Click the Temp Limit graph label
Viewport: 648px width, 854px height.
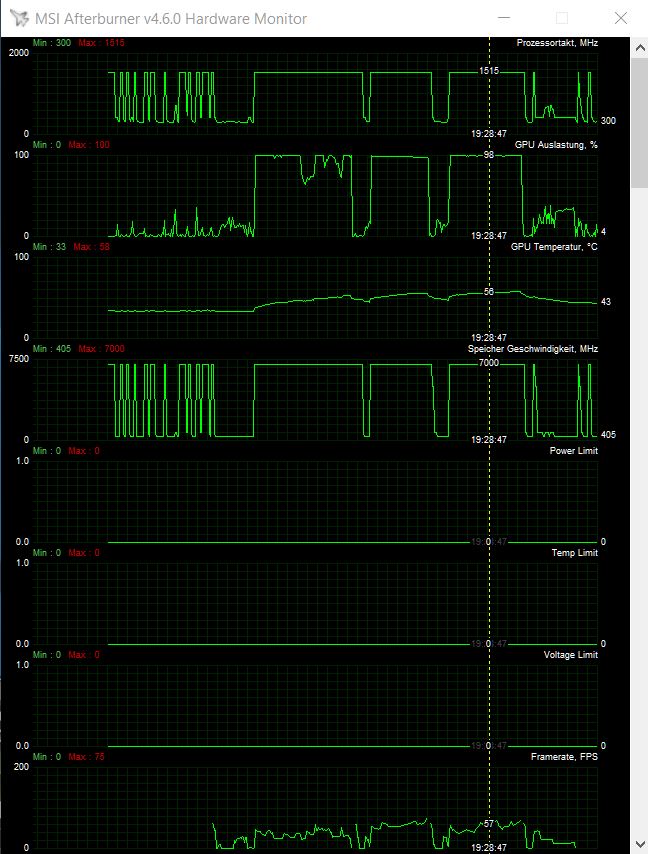coord(574,553)
